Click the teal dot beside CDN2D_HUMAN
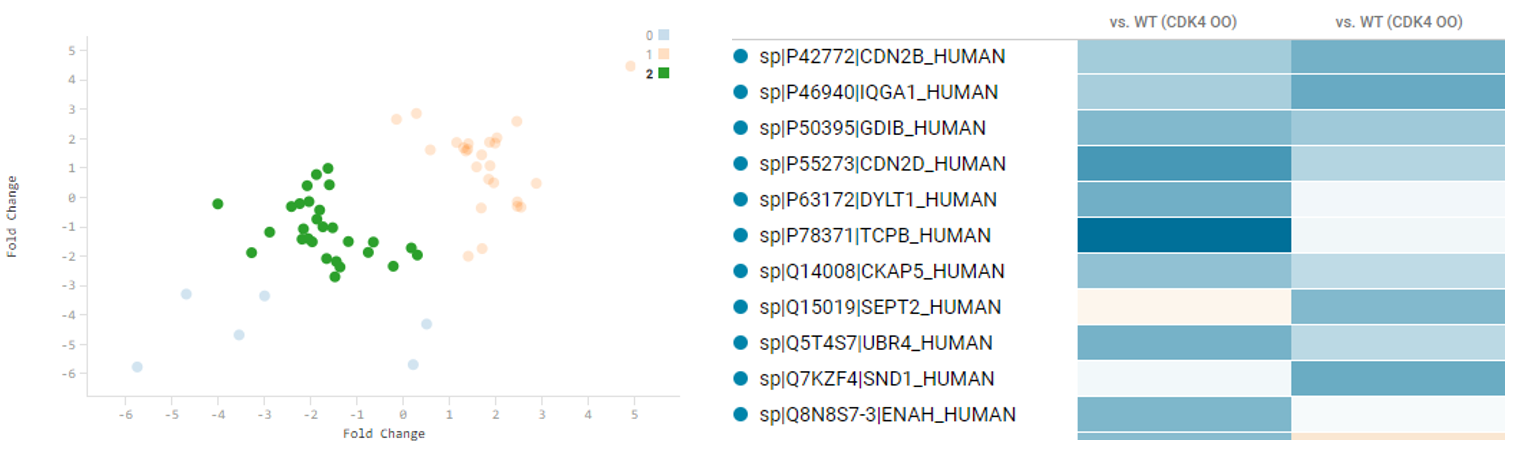 coord(741,164)
